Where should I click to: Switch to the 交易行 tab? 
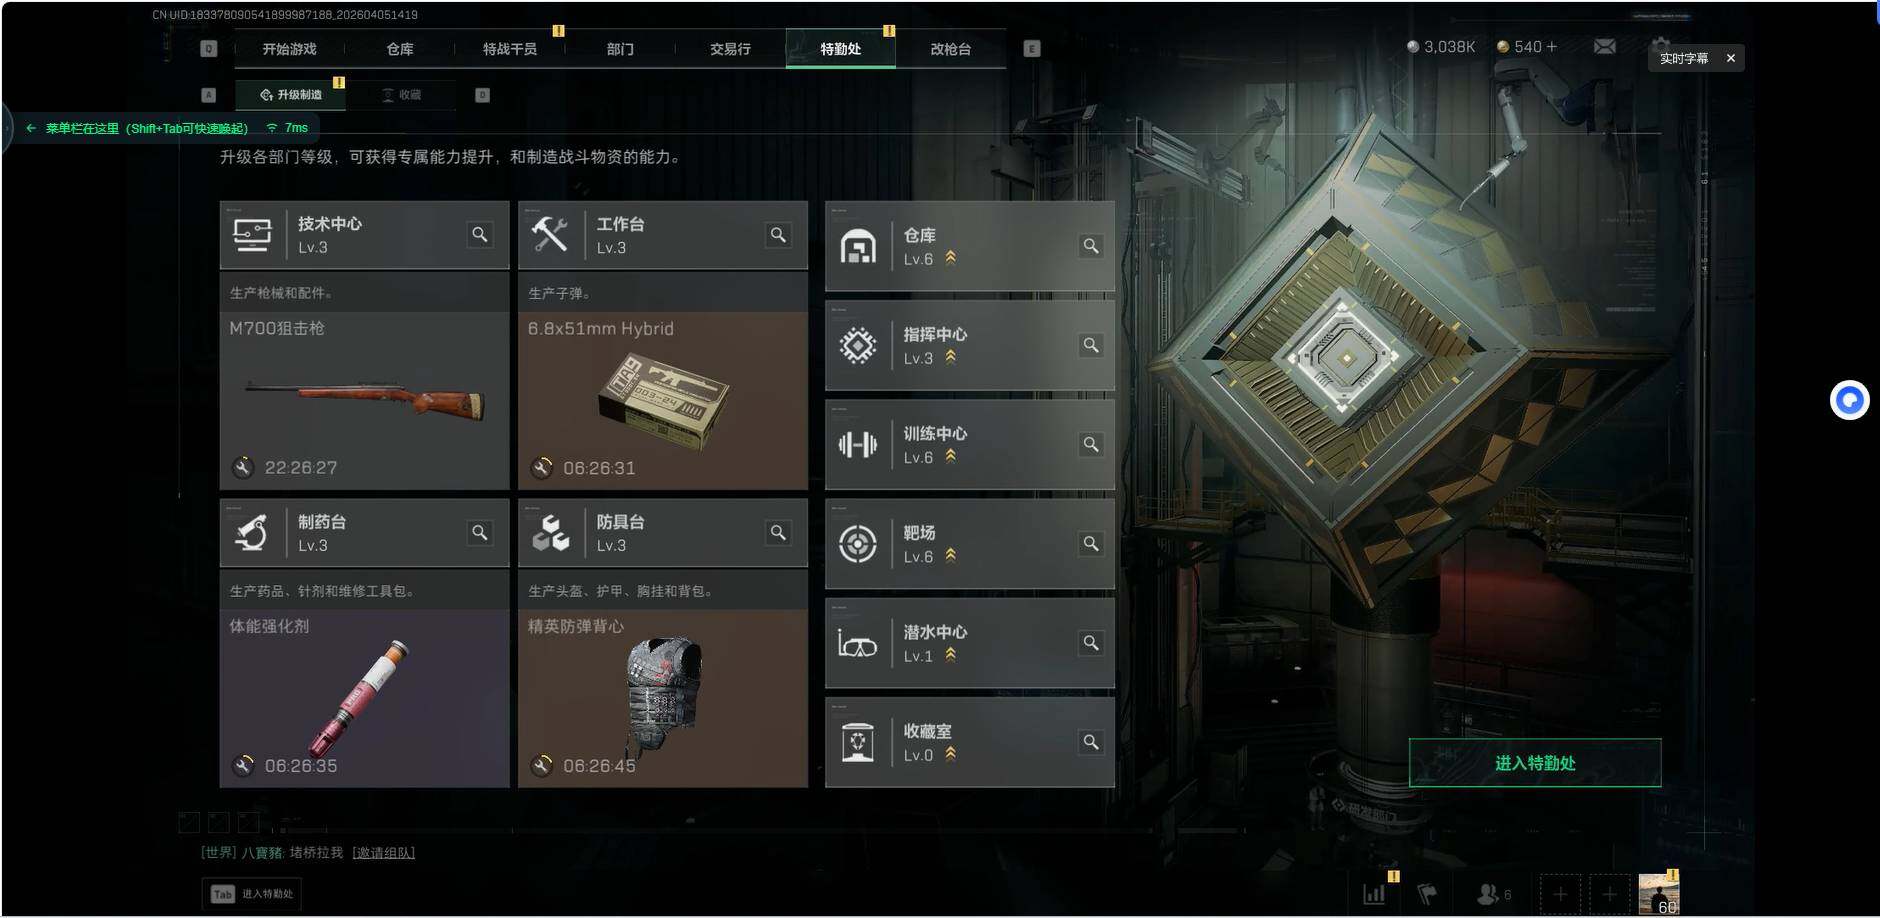coord(730,49)
